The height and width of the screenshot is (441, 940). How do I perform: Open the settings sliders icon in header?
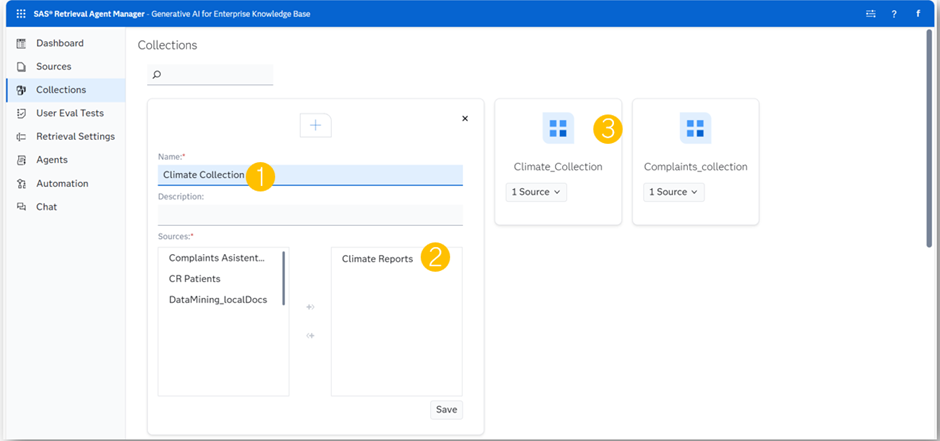point(871,14)
